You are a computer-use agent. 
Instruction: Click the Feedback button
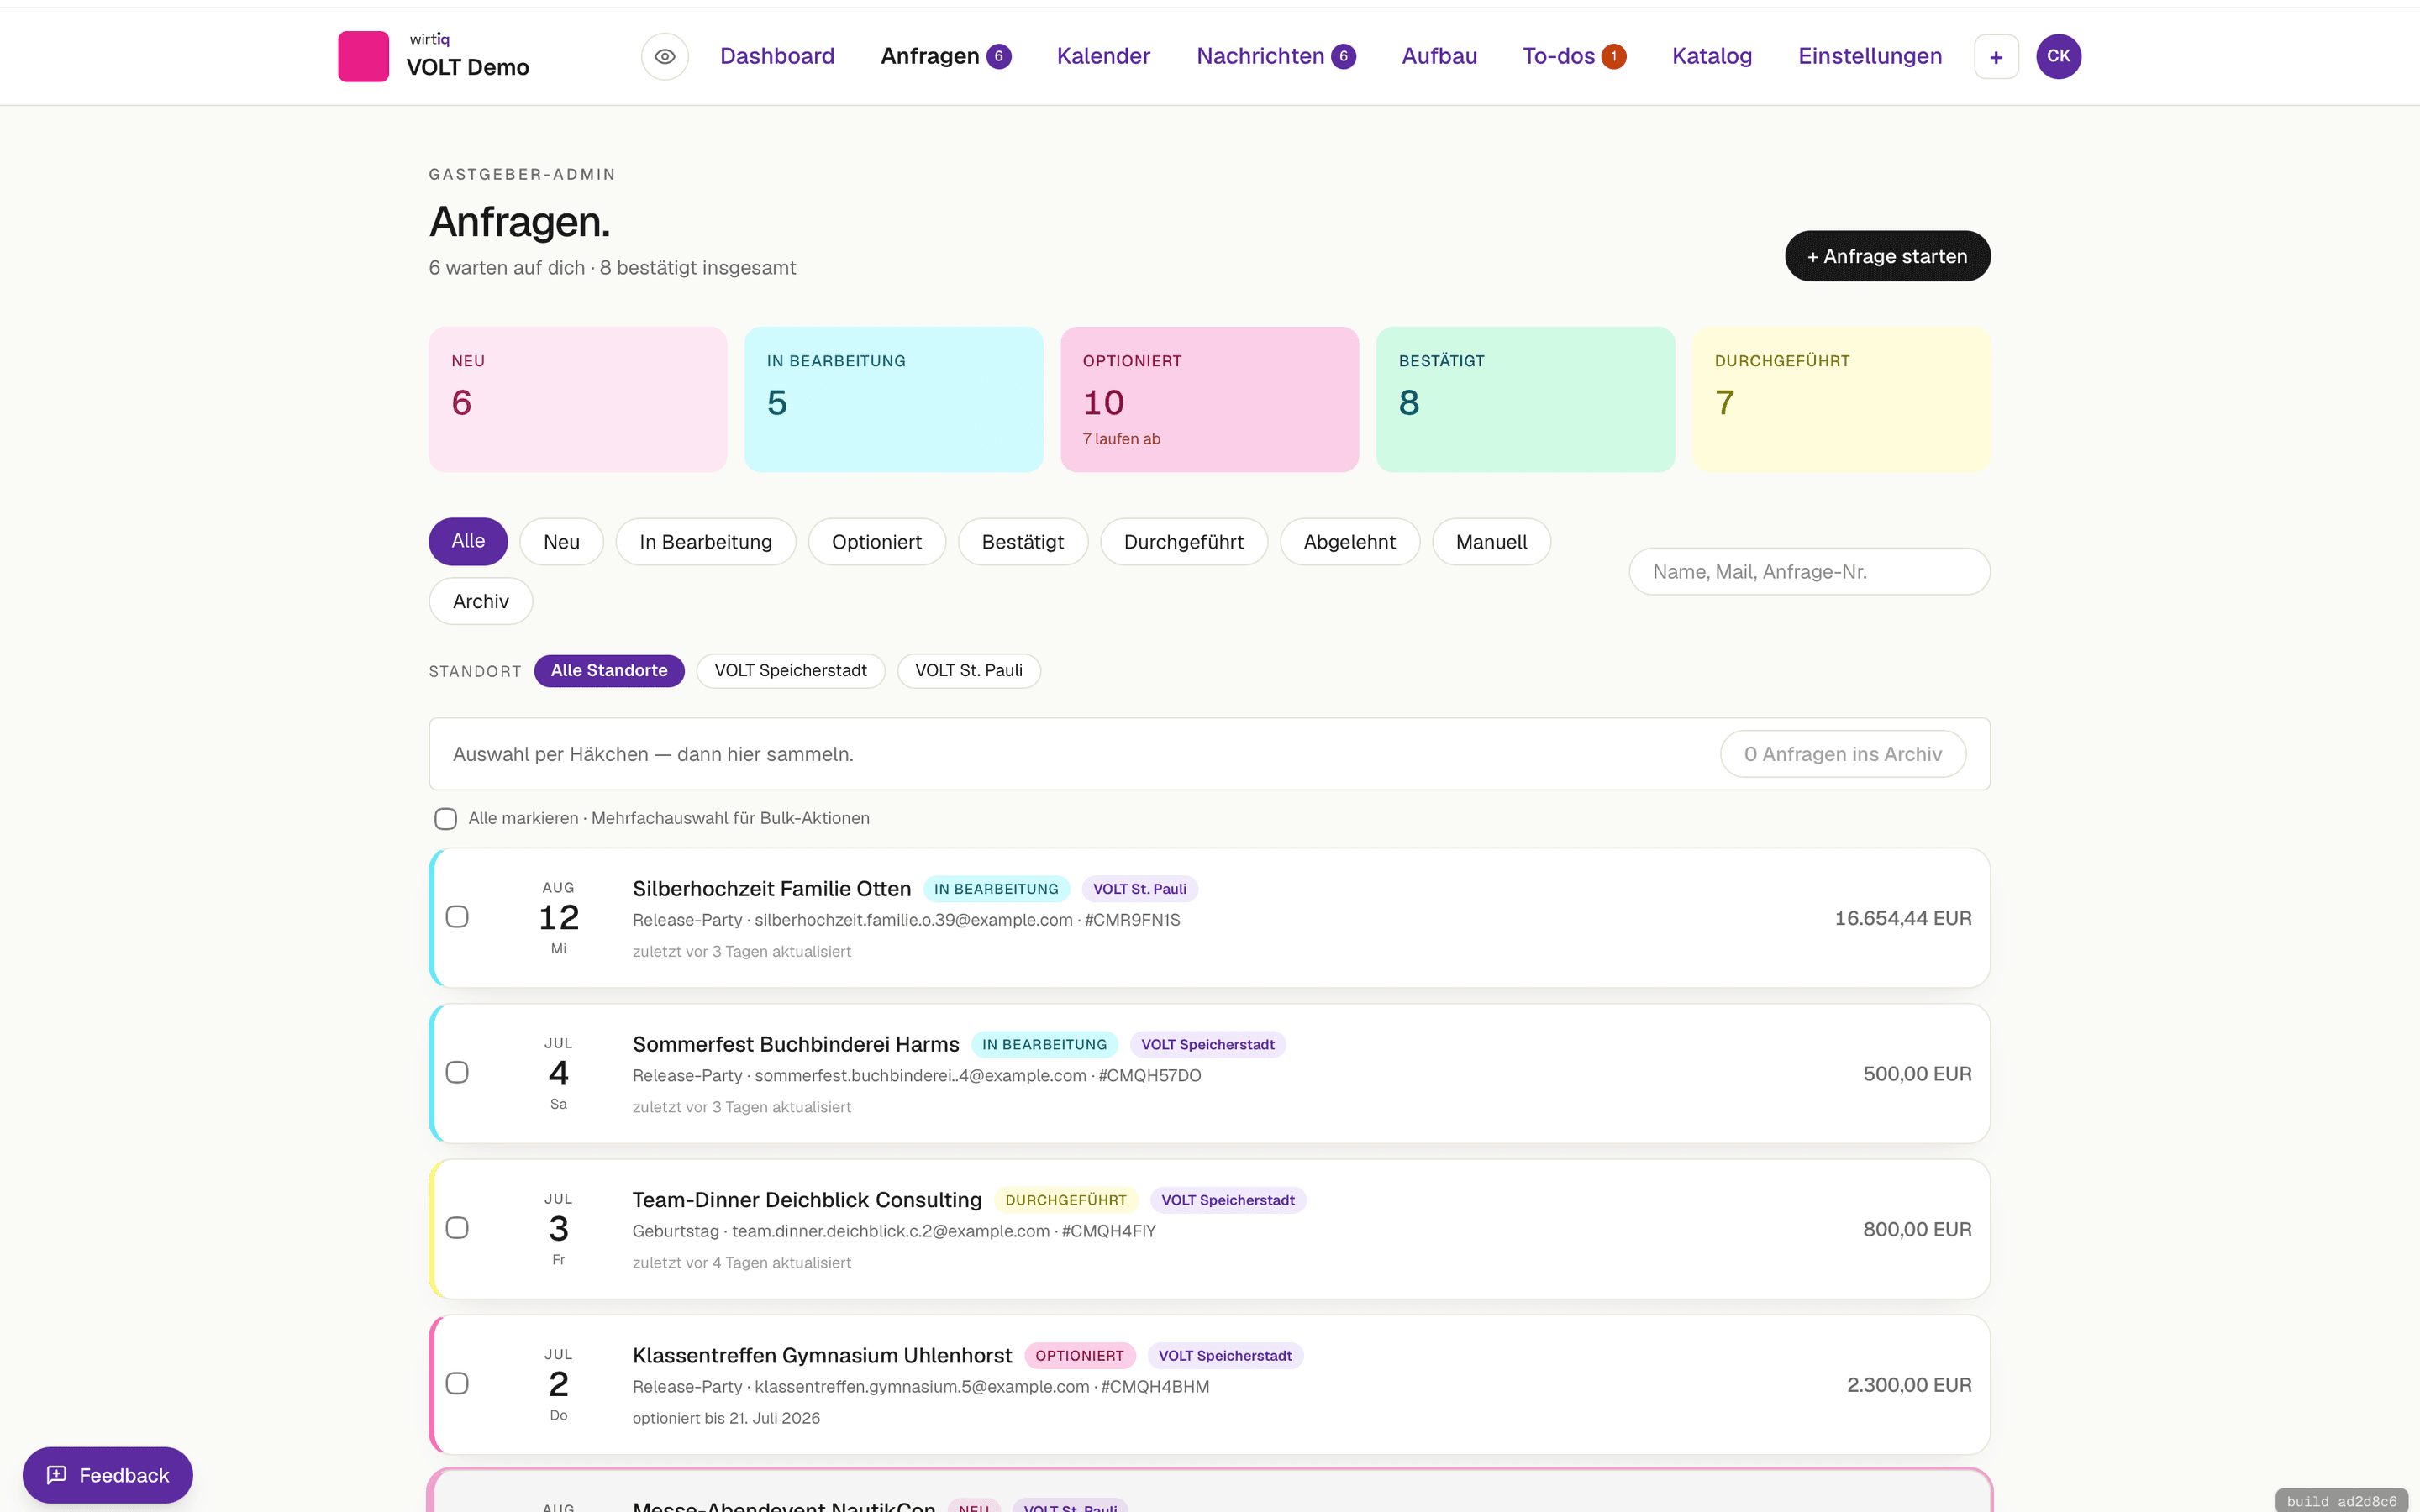(108, 1474)
